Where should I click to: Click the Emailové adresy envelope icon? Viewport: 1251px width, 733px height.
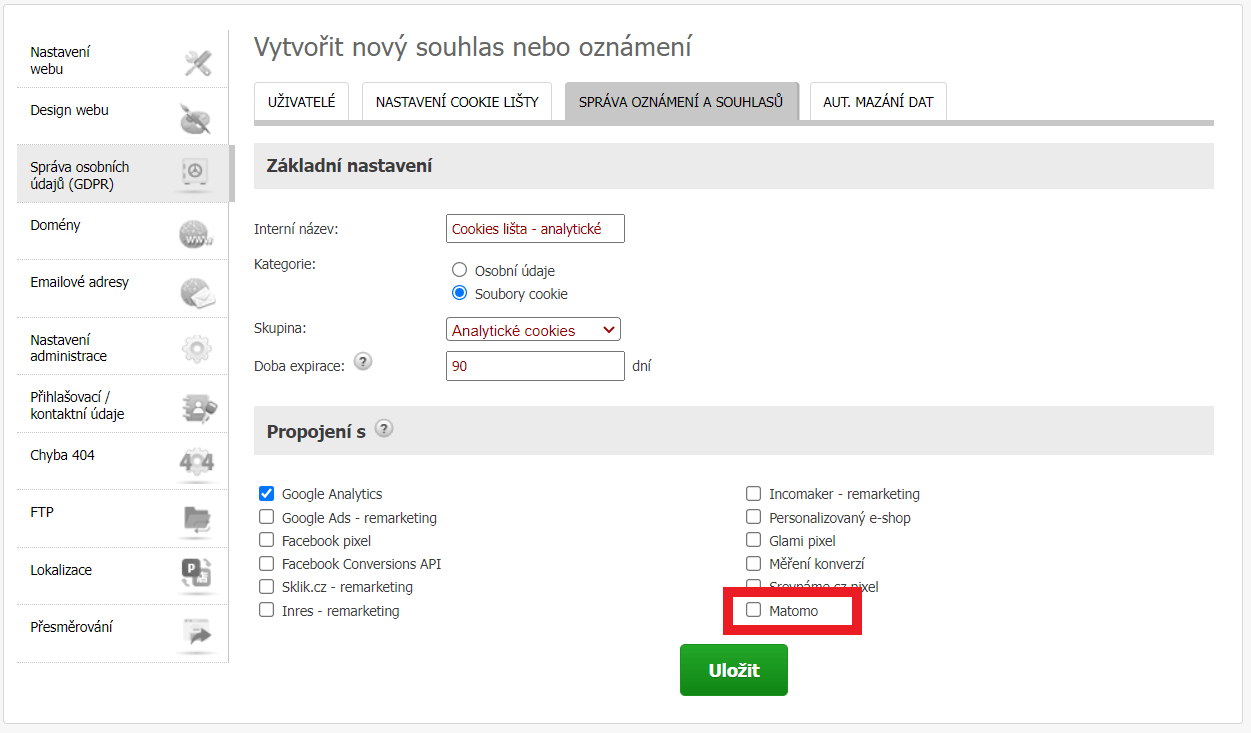pos(197,292)
